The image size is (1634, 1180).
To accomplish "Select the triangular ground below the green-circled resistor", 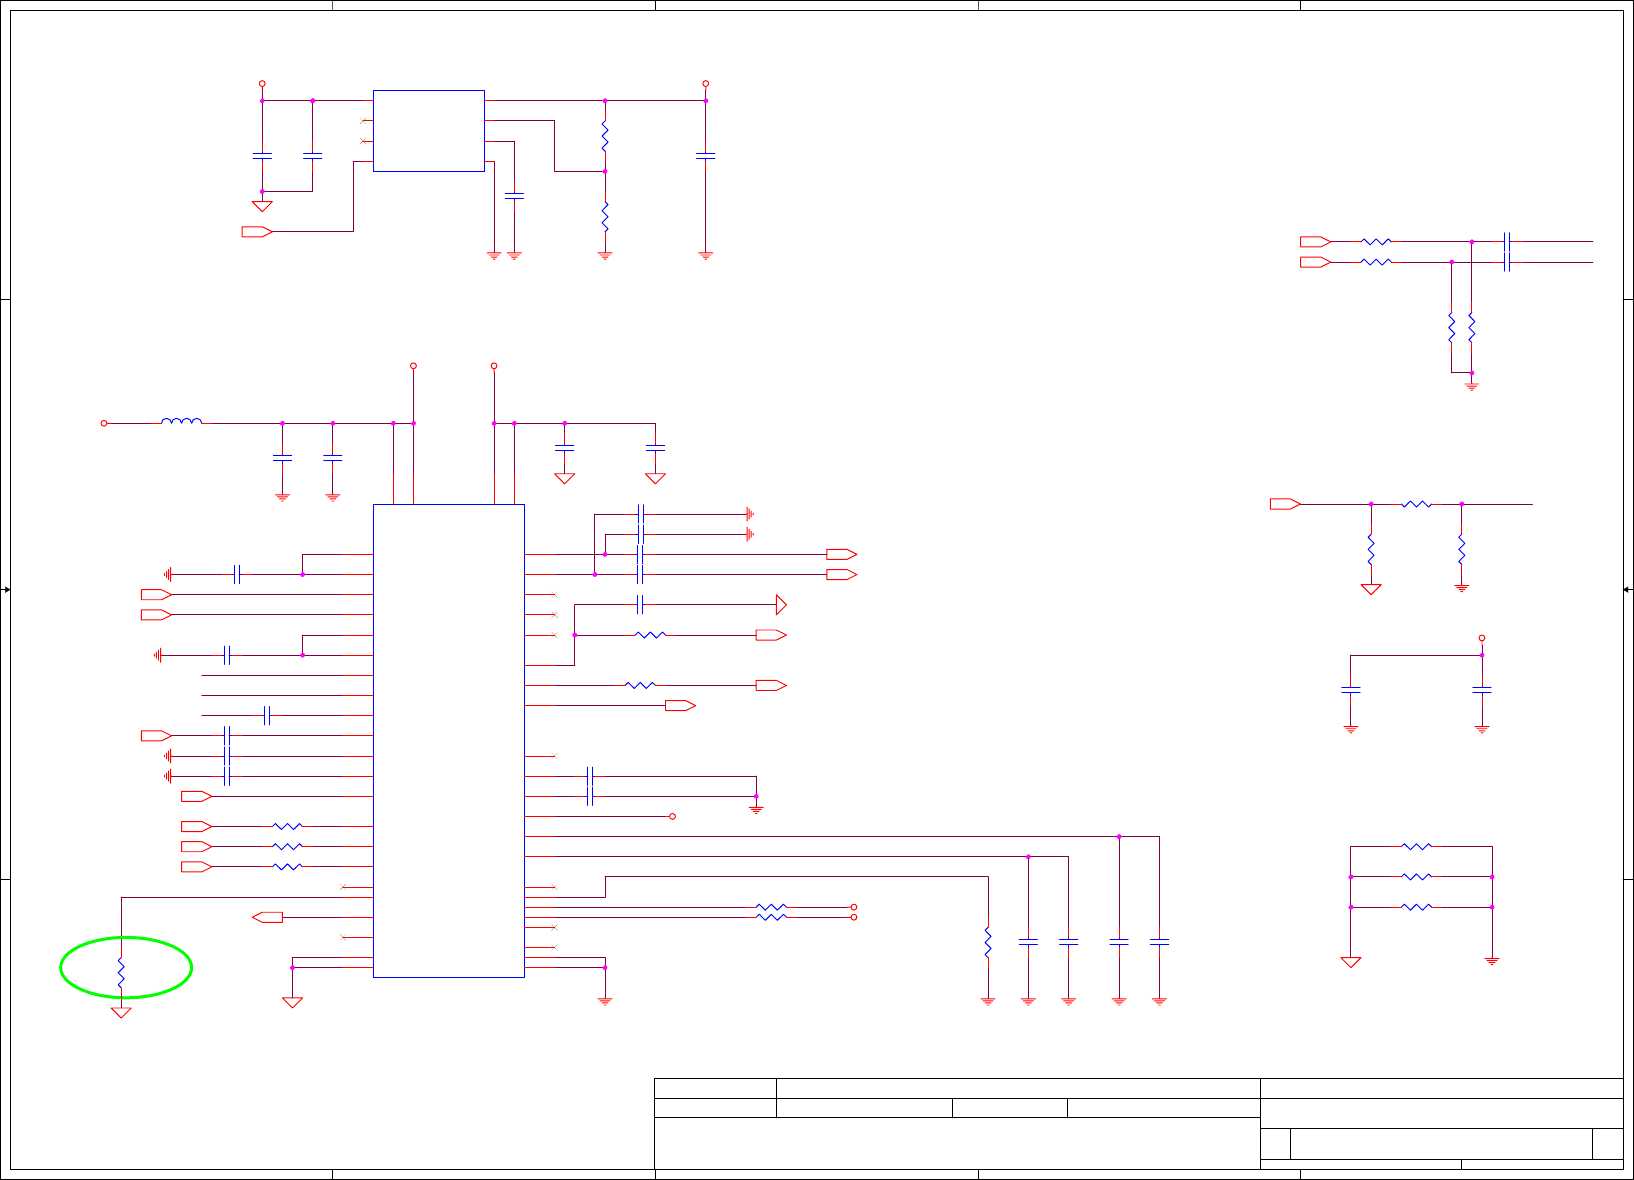I will point(121,1012).
